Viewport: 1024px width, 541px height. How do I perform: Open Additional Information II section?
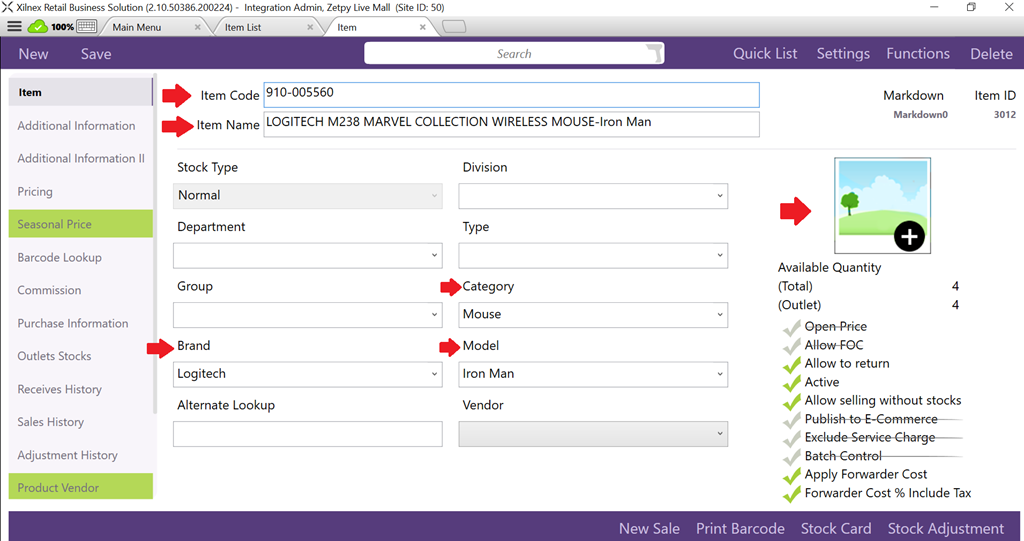80,158
